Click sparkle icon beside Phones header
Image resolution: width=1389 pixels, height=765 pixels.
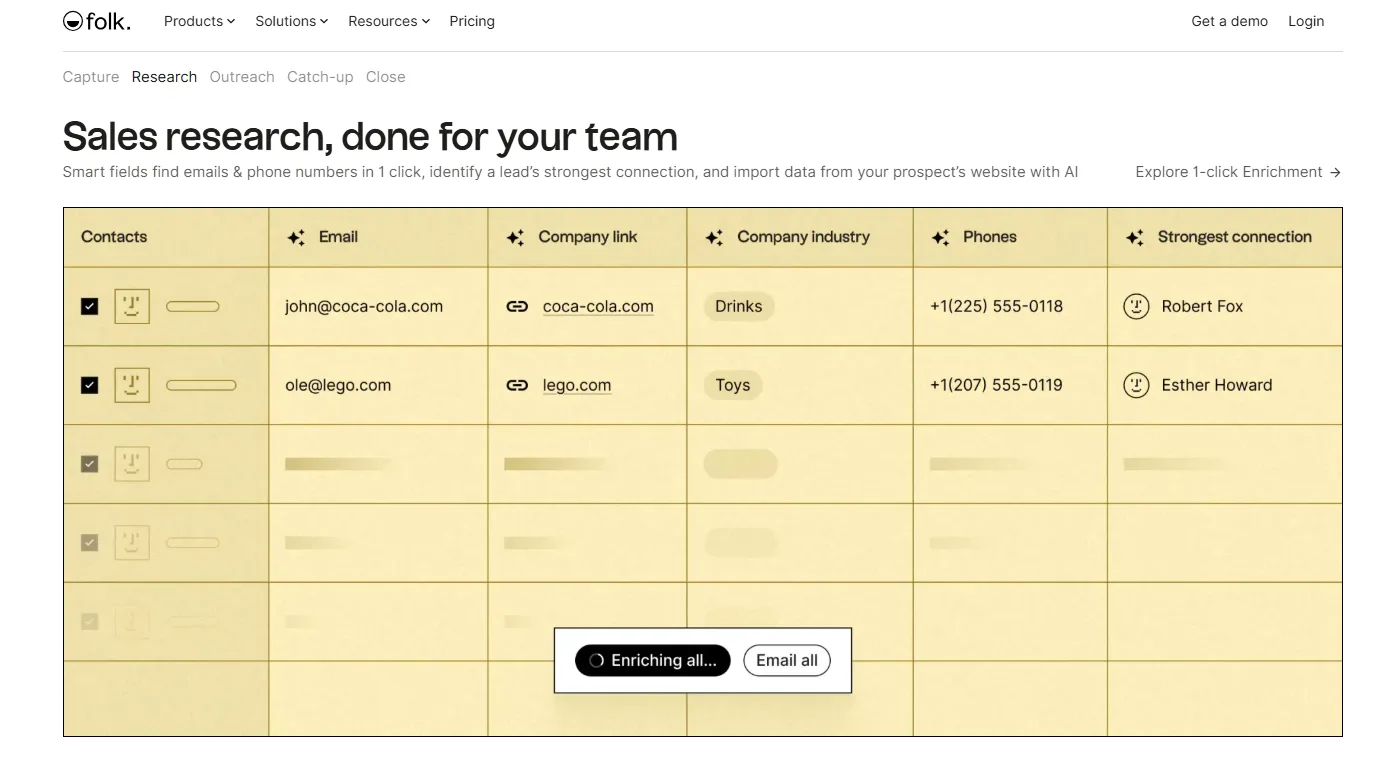[x=940, y=237]
